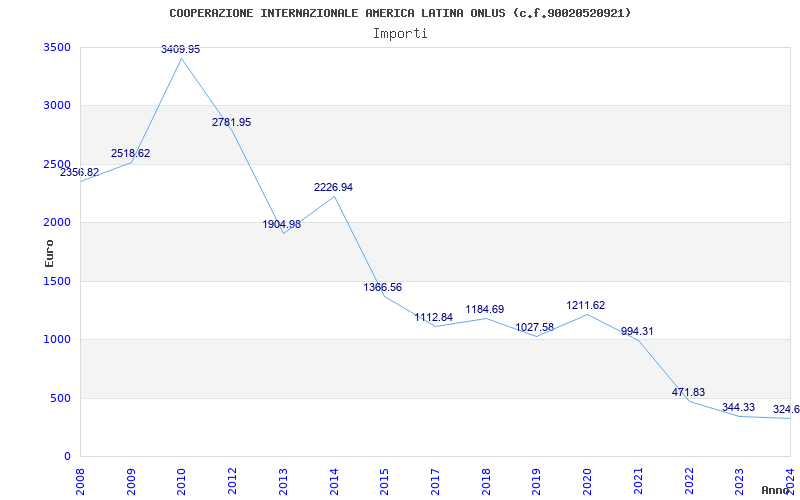This screenshot has height=500, width=800.
Task: Select year 2013 on the x-axis
Action: [x=283, y=481]
